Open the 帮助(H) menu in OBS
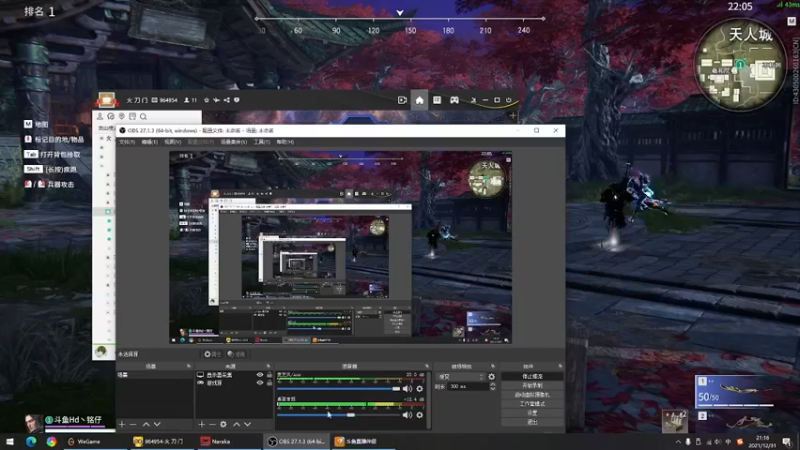This screenshot has height=450, width=800. 285,142
